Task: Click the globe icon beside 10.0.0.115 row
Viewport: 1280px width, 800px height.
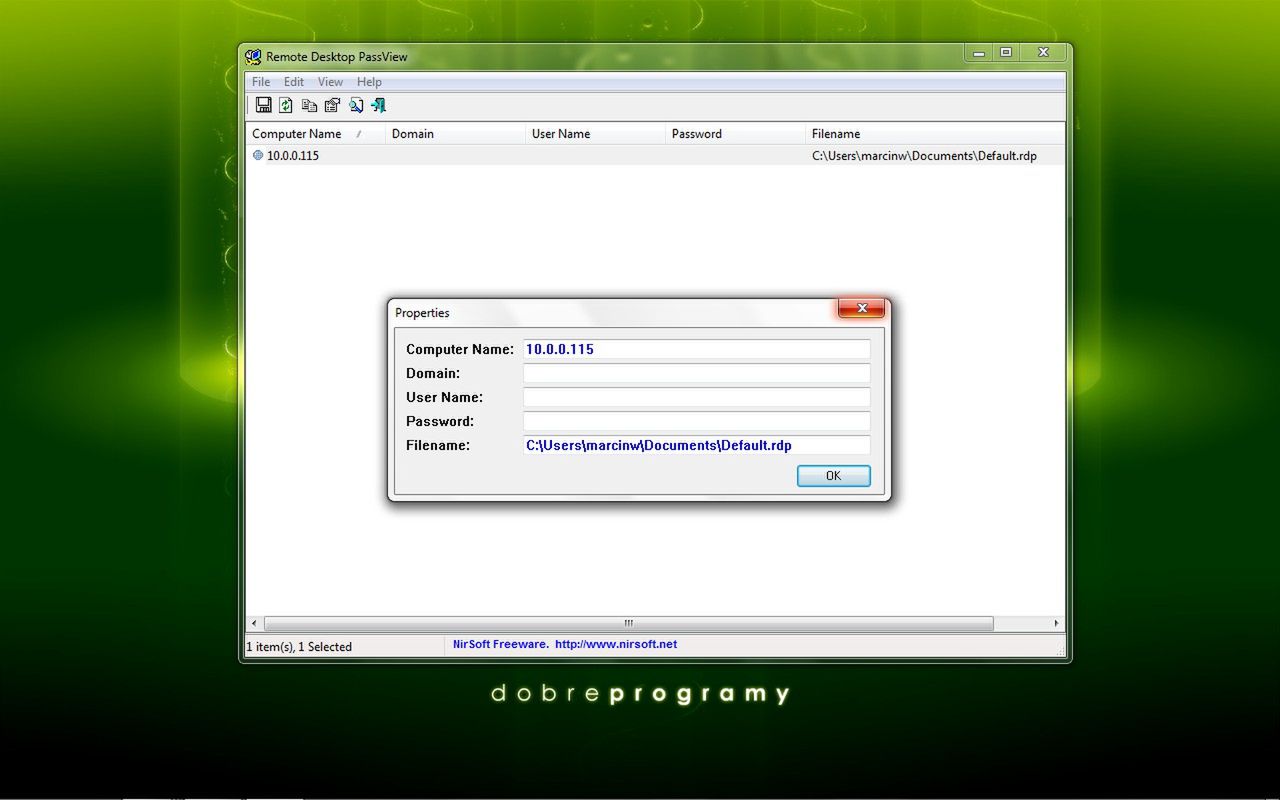Action: (x=258, y=155)
